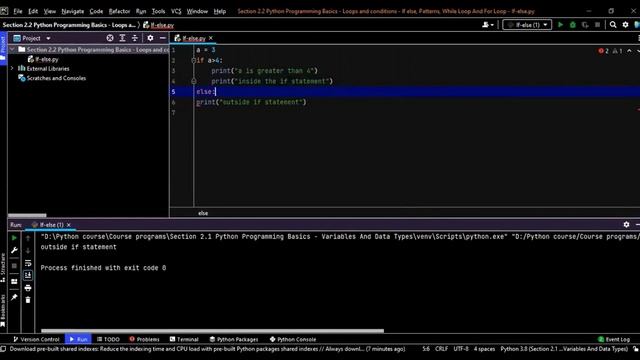Click the Stop button in the top toolbar
Viewport: 640px width, 360px height.
tap(598, 25)
